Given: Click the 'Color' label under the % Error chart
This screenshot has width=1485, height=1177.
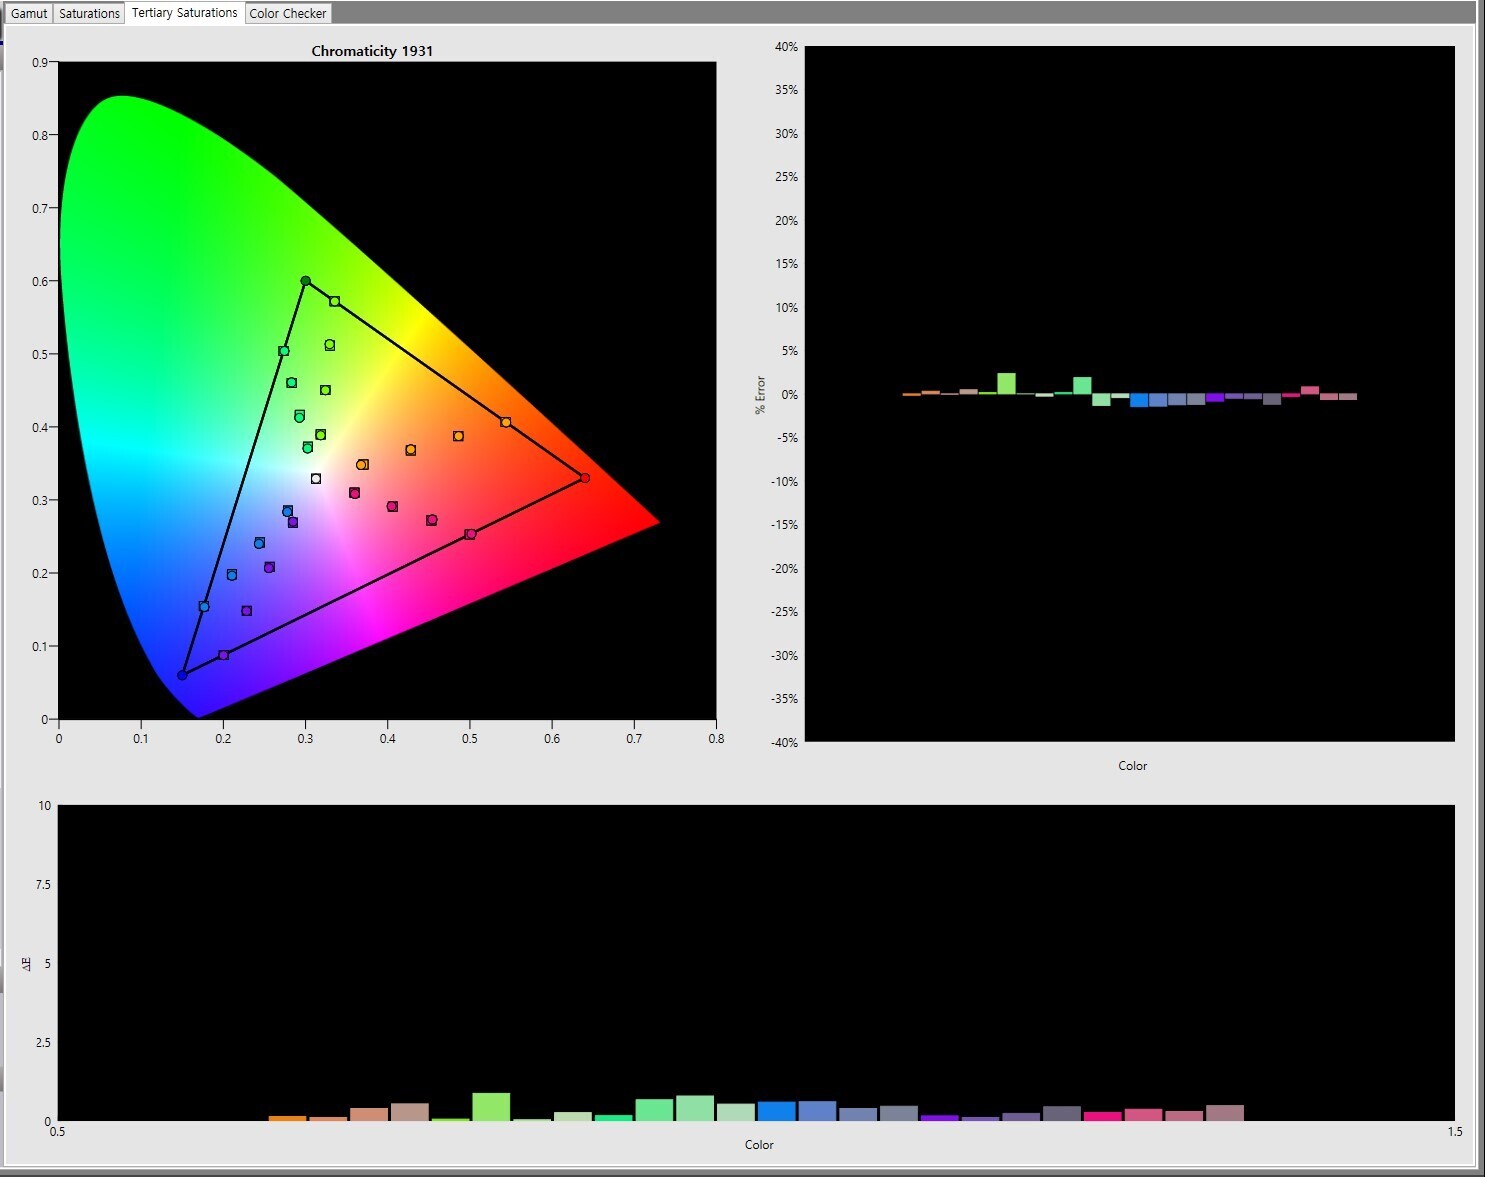Looking at the screenshot, I should pos(1132,766).
